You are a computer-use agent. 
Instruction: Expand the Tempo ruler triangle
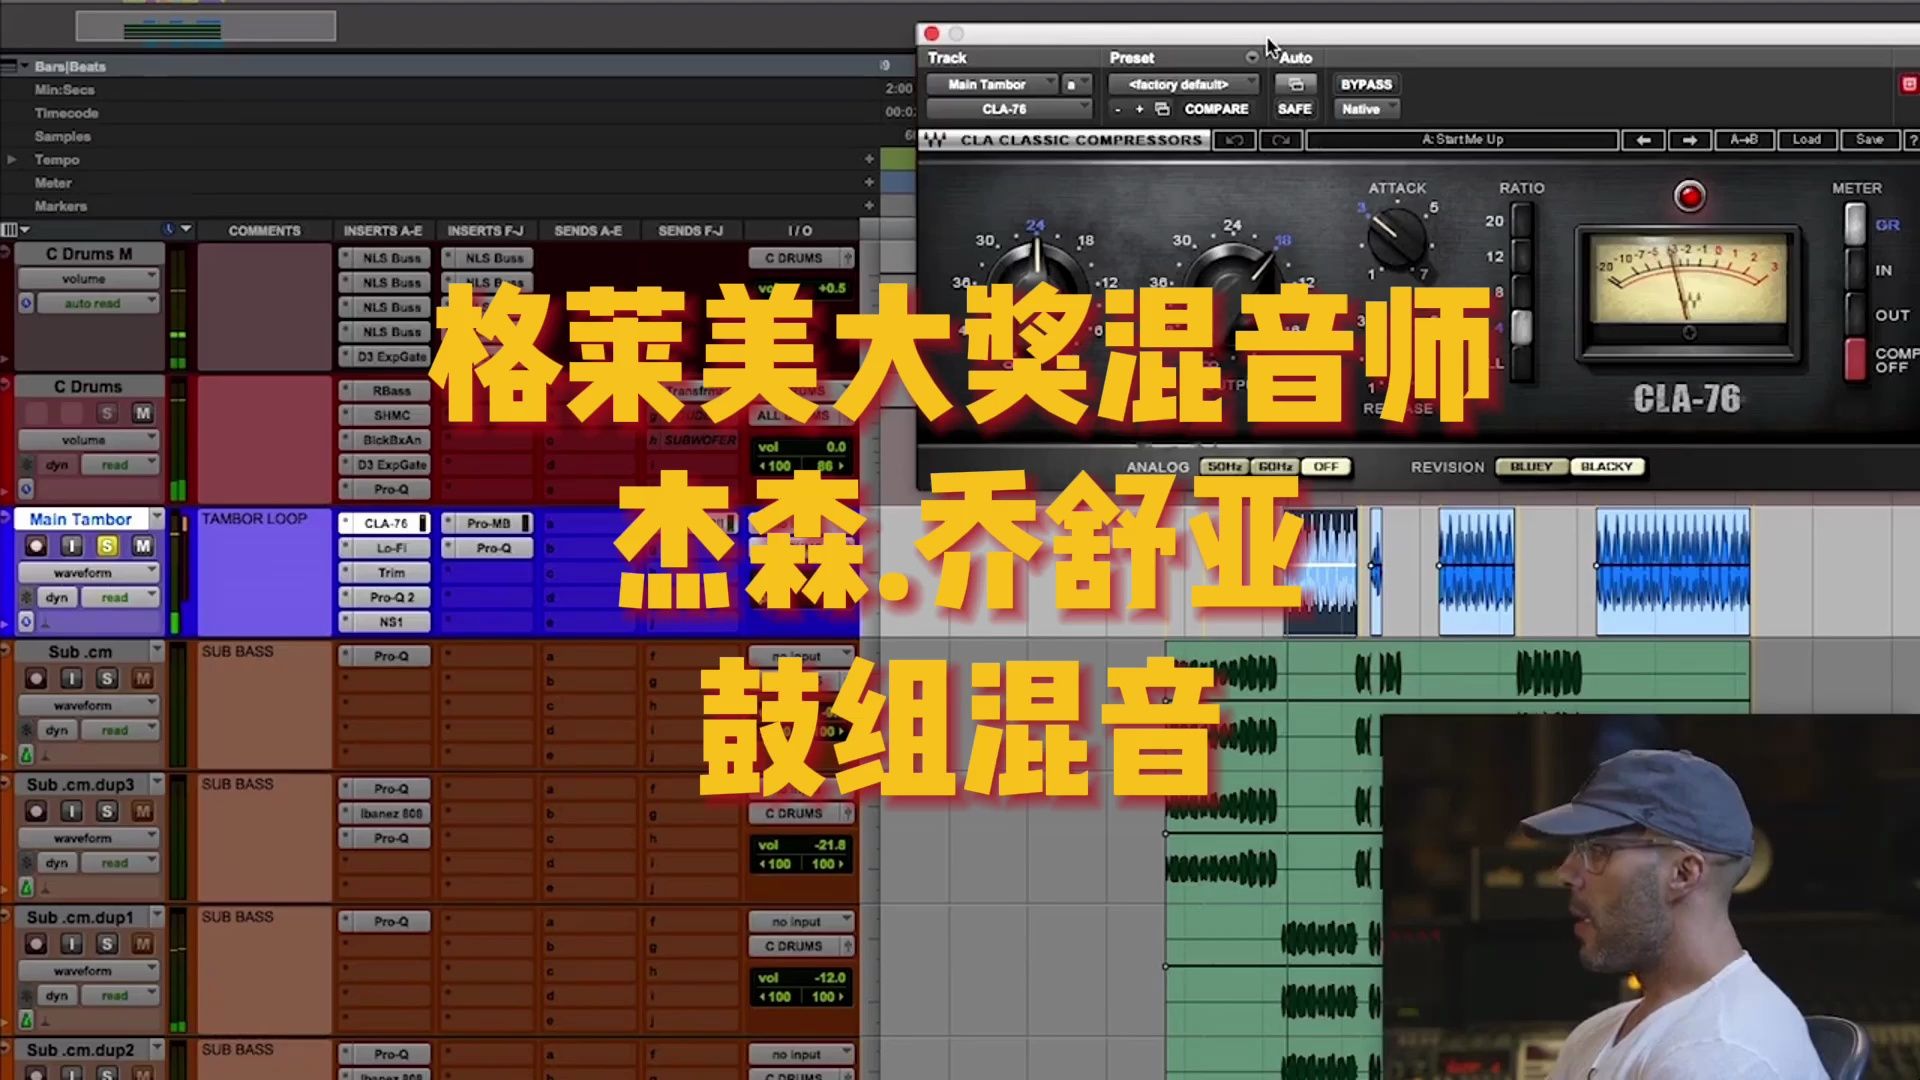pyautogui.click(x=12, y=159)
